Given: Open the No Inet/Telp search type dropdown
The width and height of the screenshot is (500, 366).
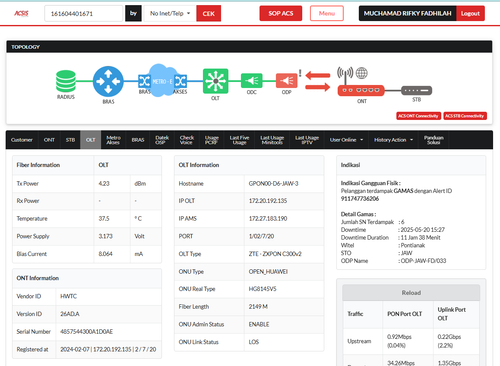Looking at the screenshot, I should pyautogui.click(x=170, y=13).
